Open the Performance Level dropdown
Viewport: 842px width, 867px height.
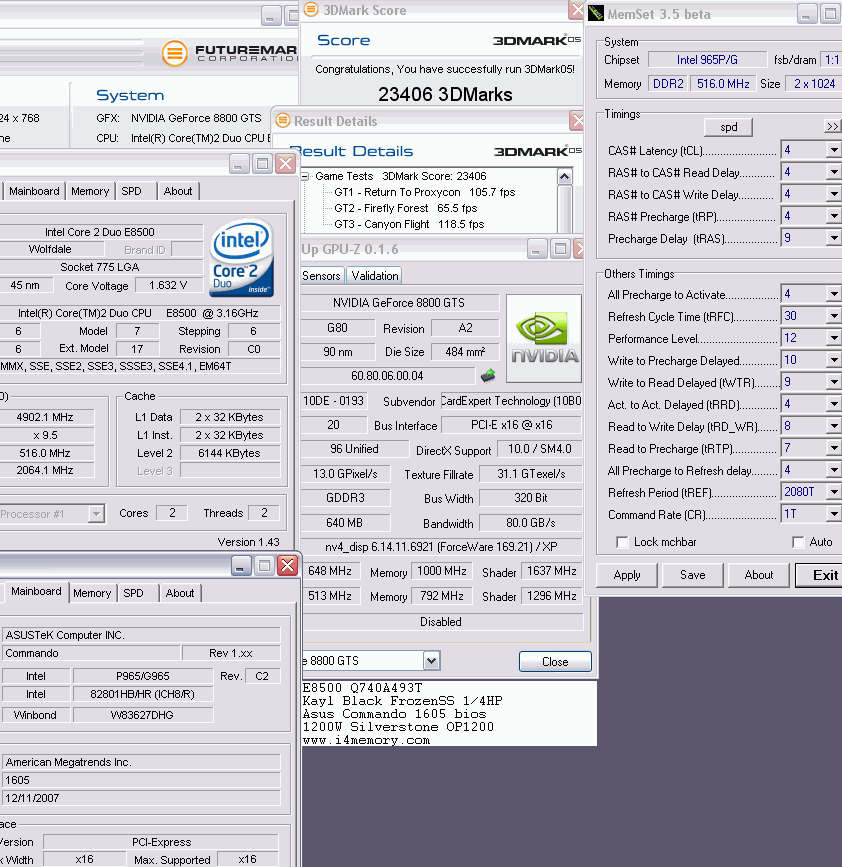coord(833,338)
